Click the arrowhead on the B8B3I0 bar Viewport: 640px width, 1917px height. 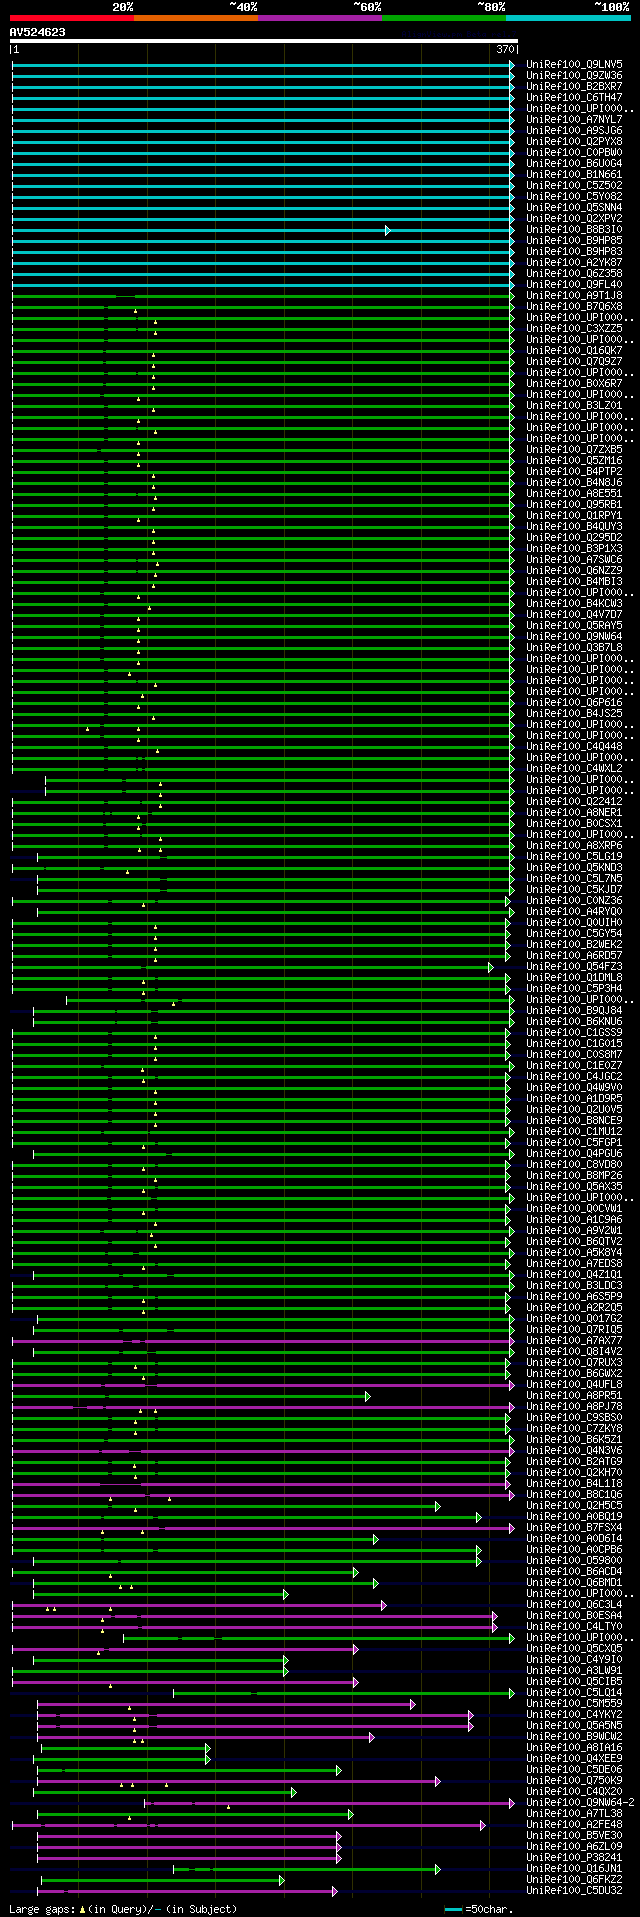(x=388, y=230)
